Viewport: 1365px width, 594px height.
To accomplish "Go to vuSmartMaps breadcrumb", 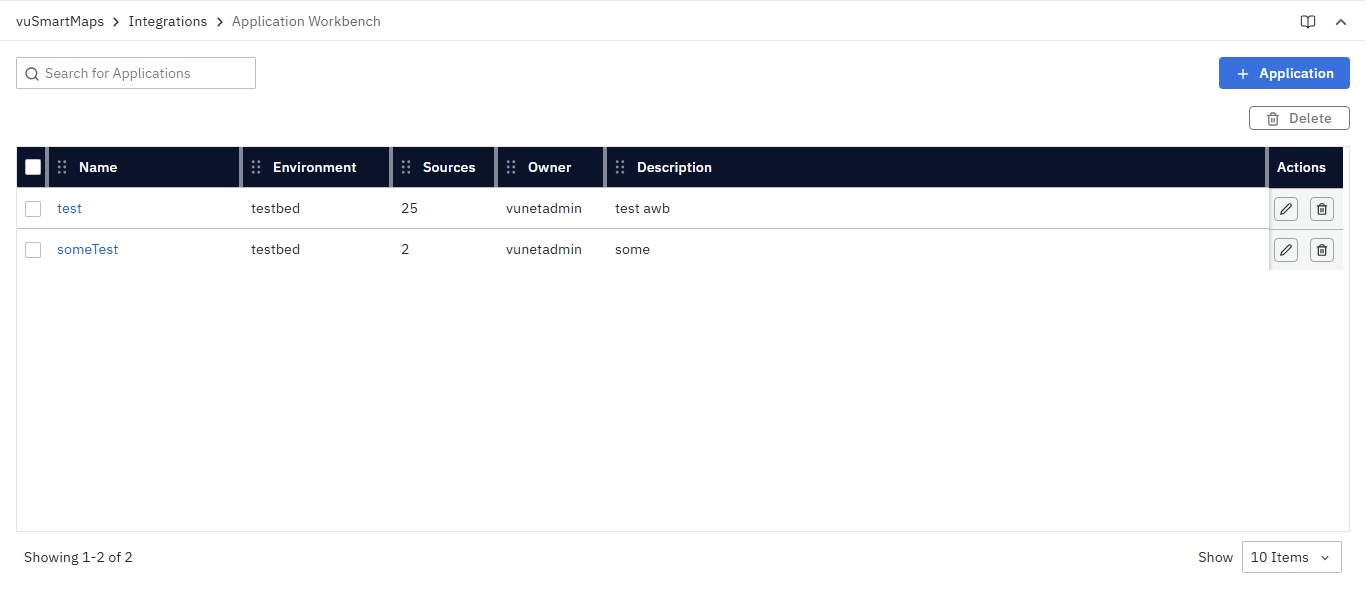I will pyautogui.click(x=60, y=21).
